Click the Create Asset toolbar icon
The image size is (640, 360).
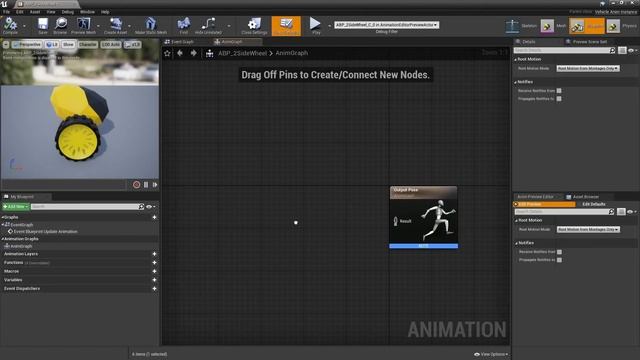tap(116, 25)
